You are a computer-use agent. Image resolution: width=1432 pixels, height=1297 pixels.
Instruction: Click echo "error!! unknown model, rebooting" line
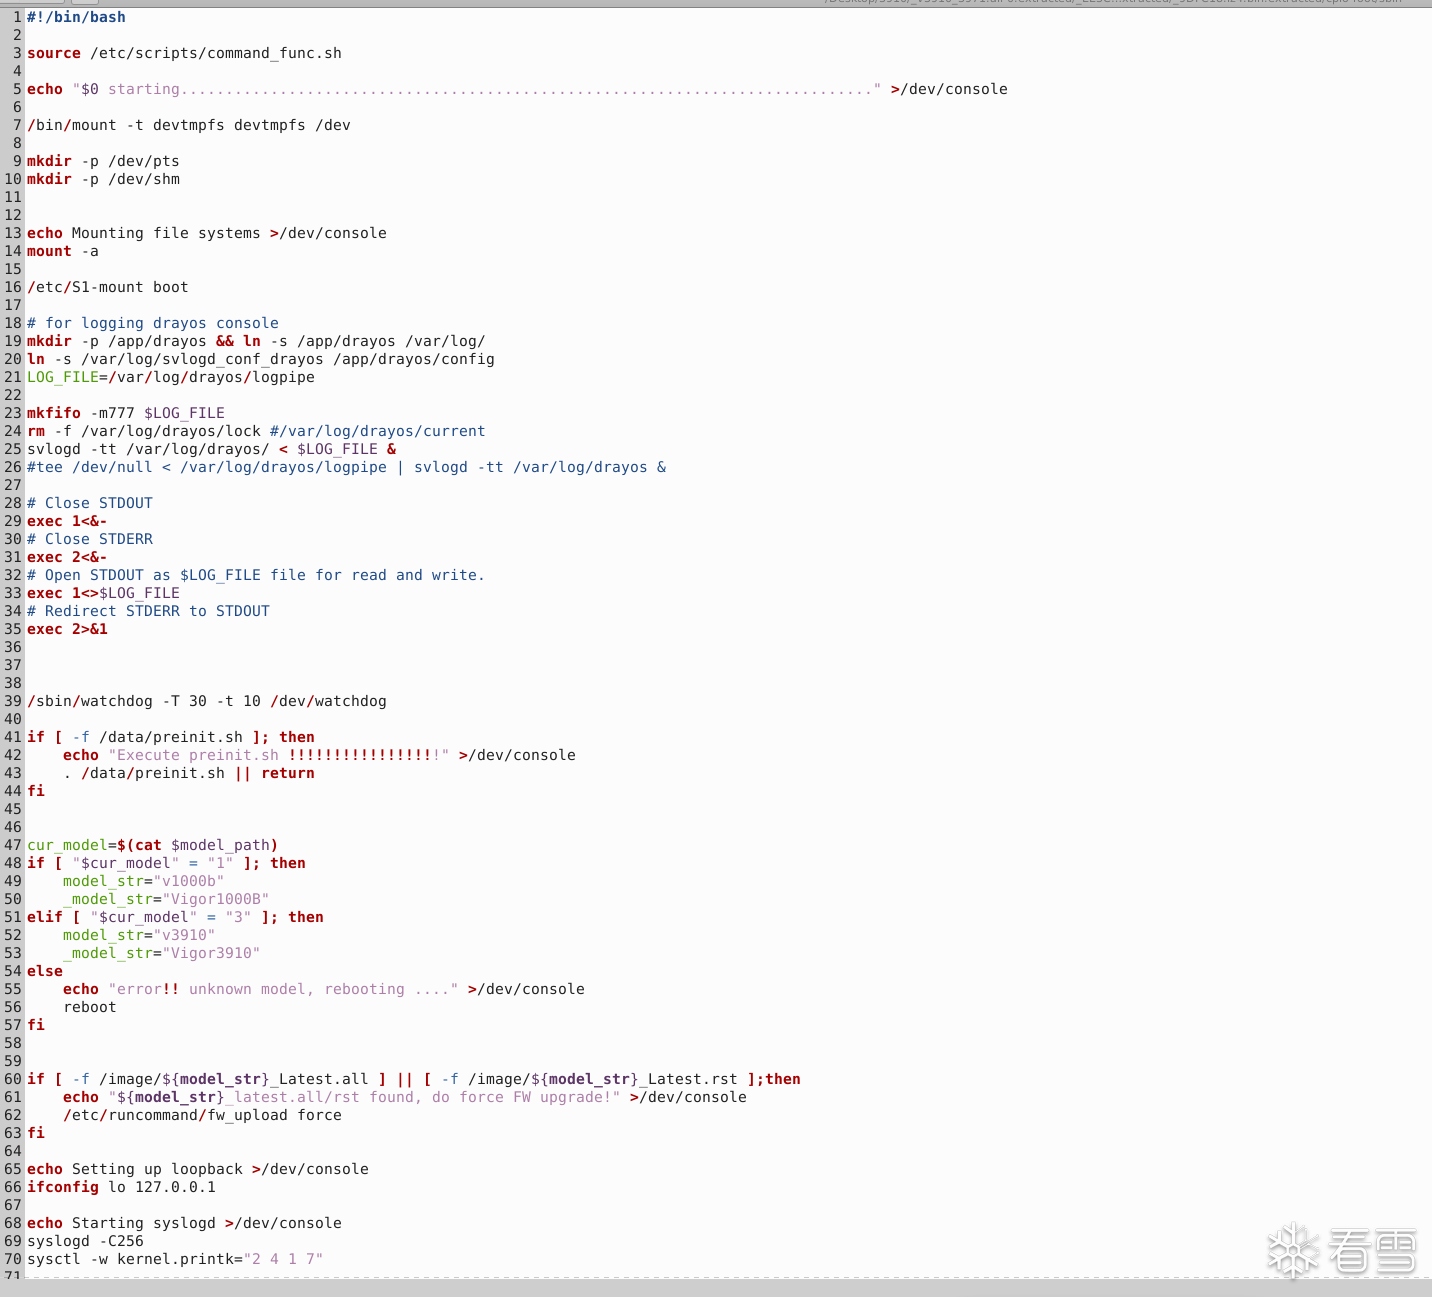tap(324, 989)
